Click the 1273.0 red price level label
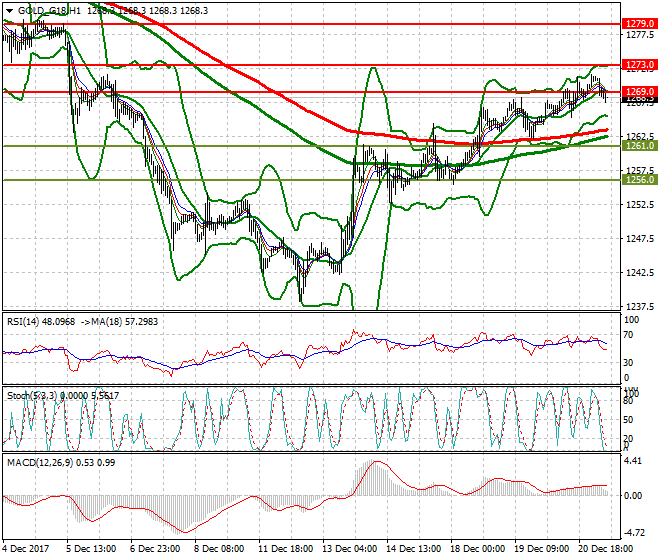Image resolution: width=660 pixels, height=560 pixels. tap(640, 65)
